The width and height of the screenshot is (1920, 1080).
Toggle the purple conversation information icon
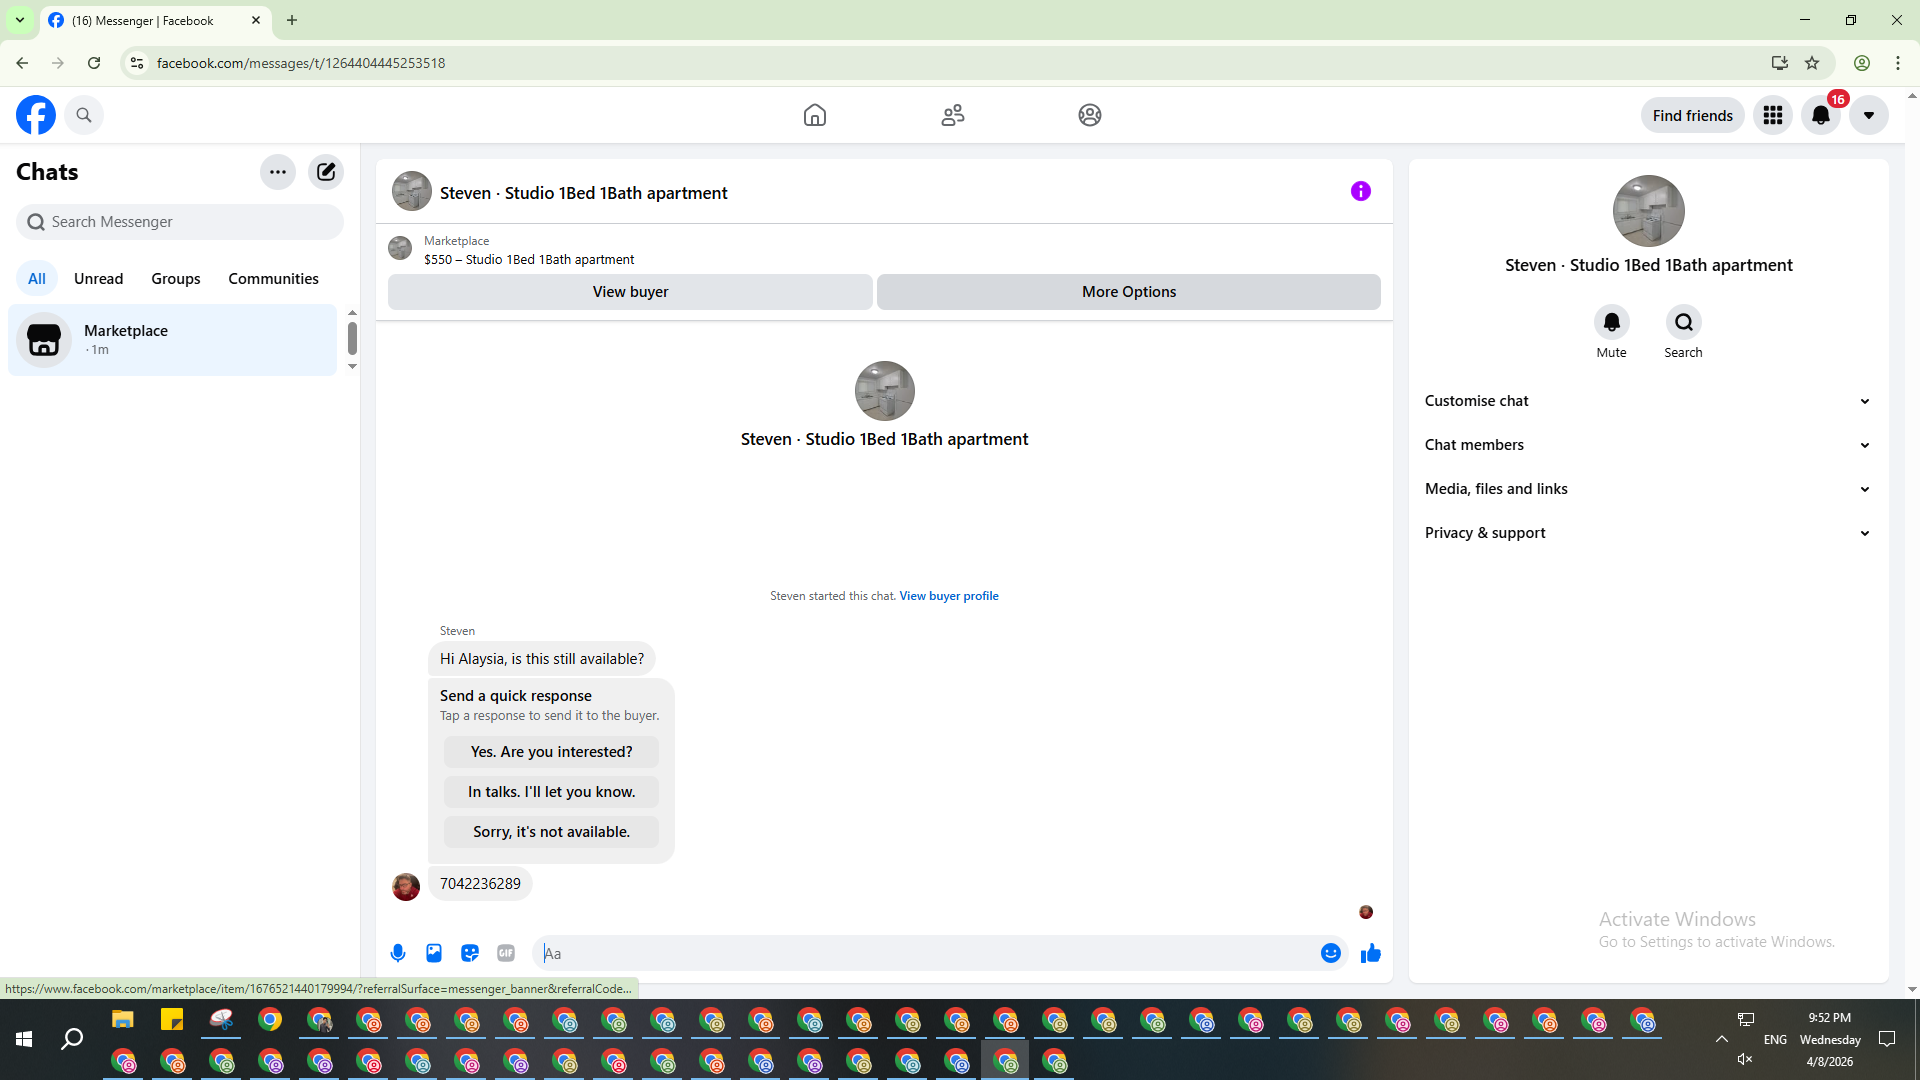click(1361, 191)
